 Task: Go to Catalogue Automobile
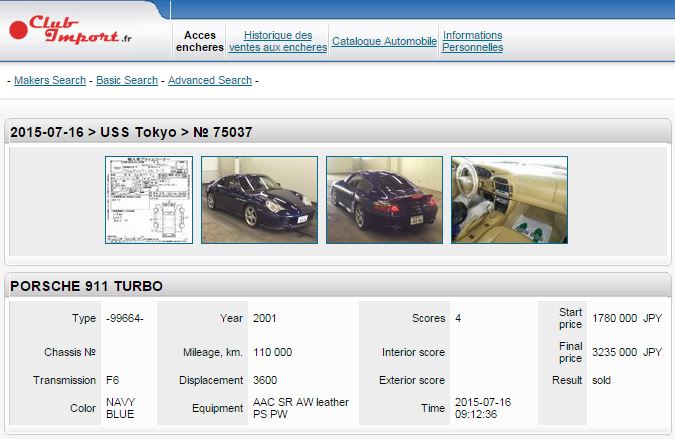click(384, 41)
